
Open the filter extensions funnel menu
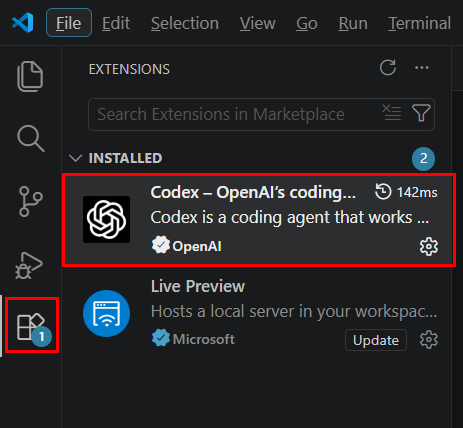point(421,113)
